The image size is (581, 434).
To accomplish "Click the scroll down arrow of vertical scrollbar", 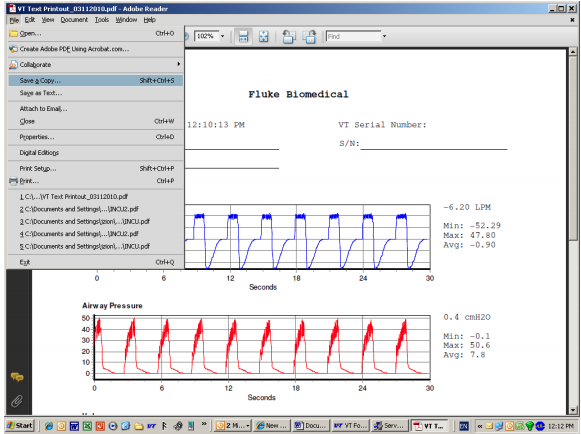I will pyautogui.click(x=573, y=410).
